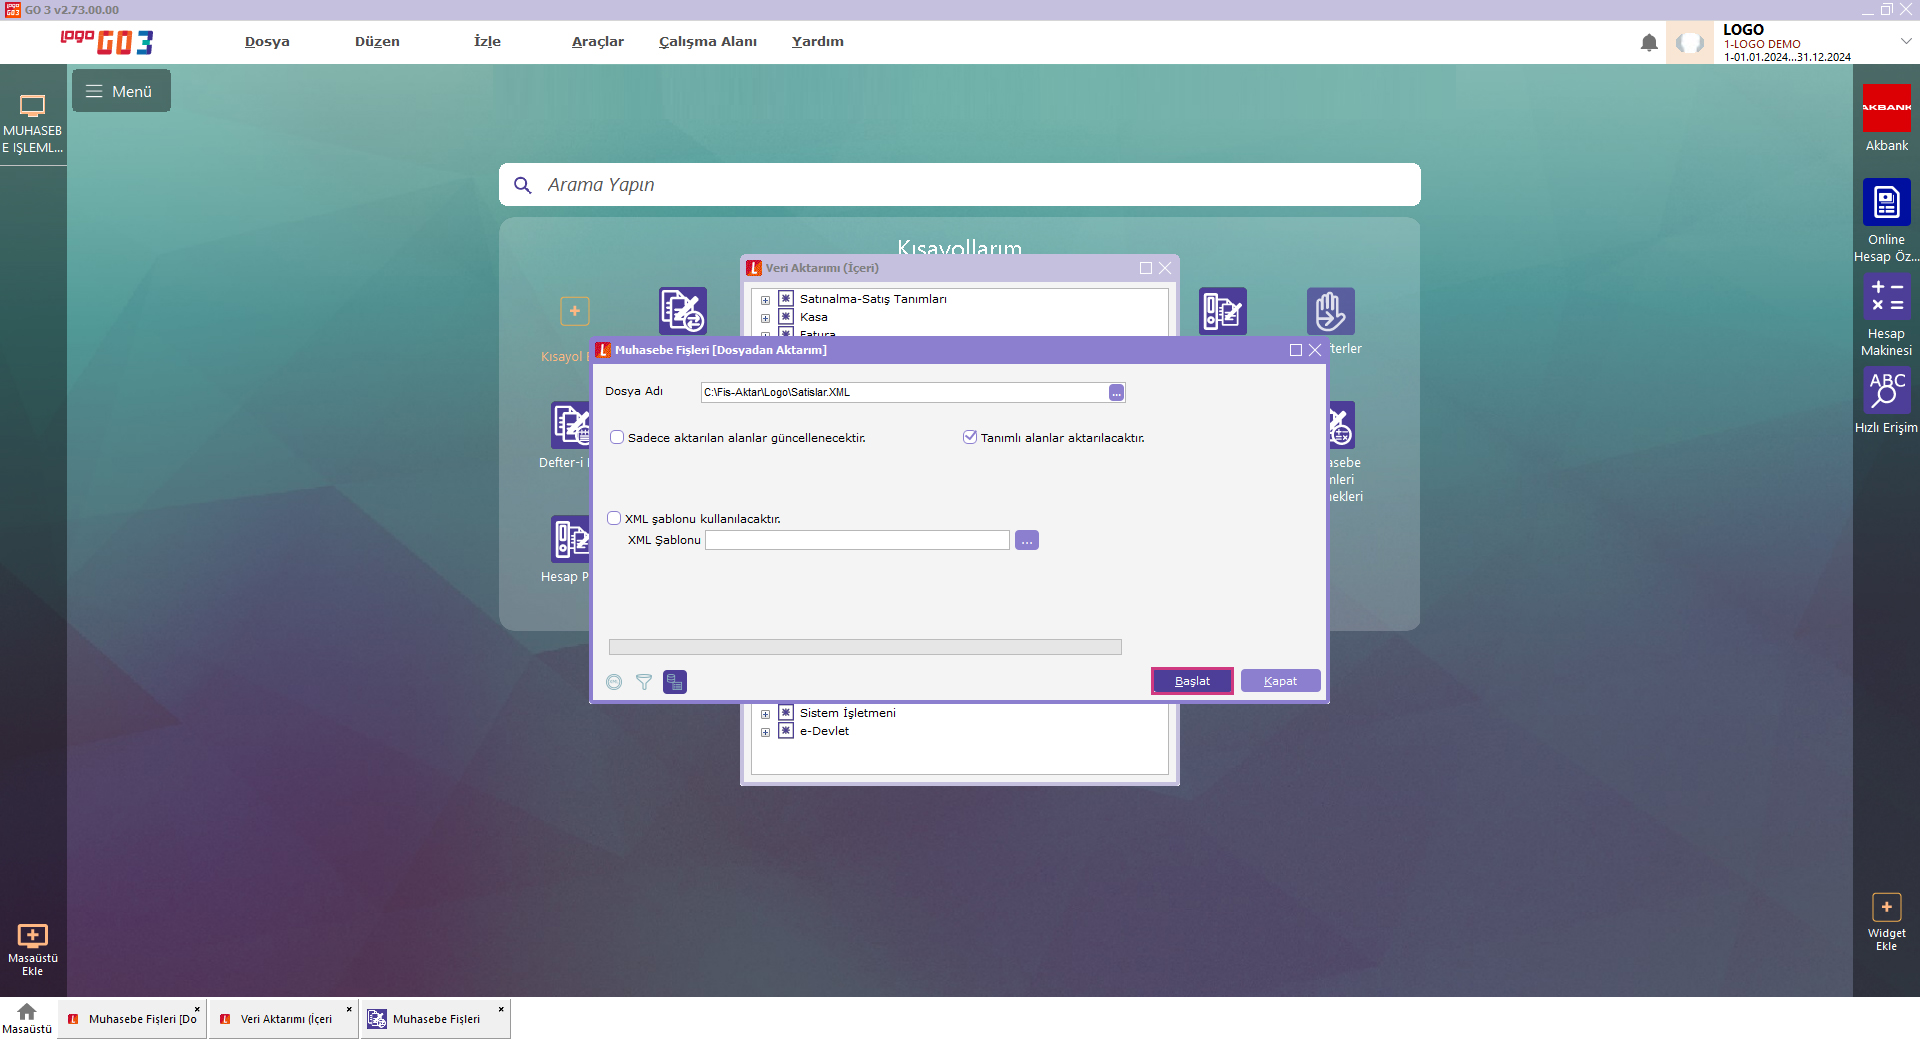Open the Akbank widget icon
Screen dimensions: 1920x1040
click(1886, 108)
